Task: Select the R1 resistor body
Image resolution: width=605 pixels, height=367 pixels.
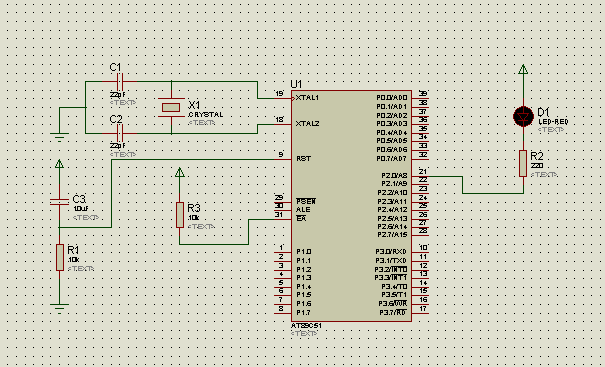Action: [60, 257]
